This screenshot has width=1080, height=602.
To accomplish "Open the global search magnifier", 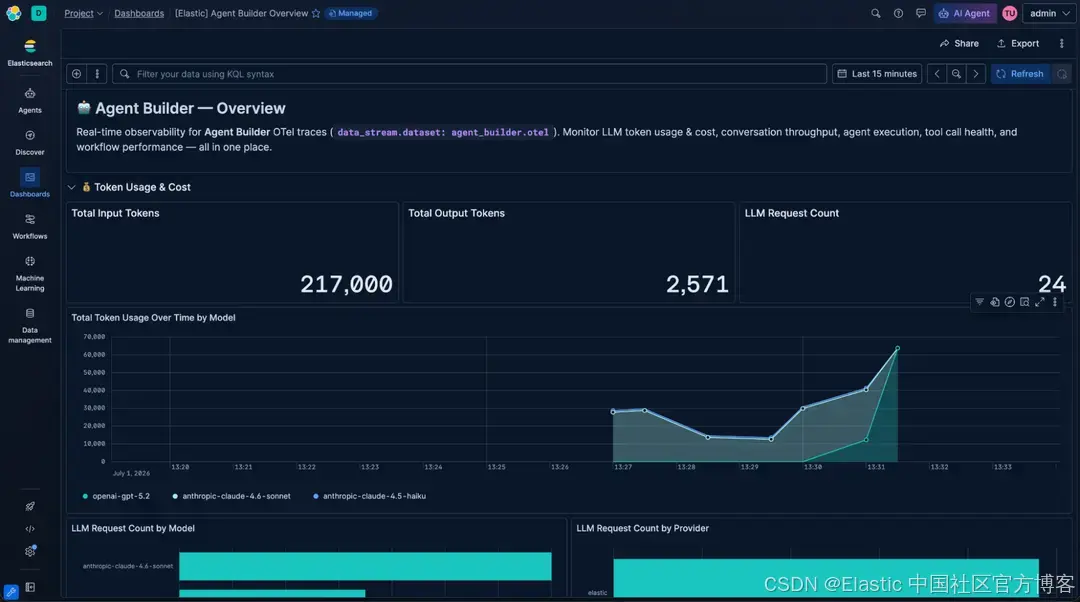I will pos(875,13).
